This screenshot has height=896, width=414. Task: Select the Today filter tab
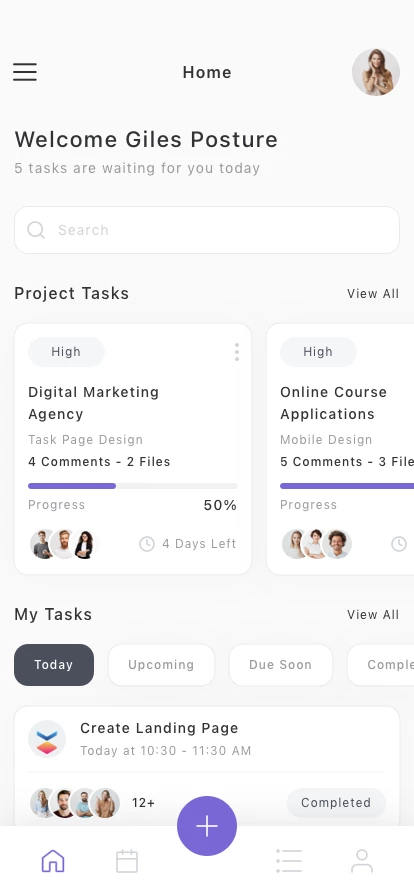54,665
